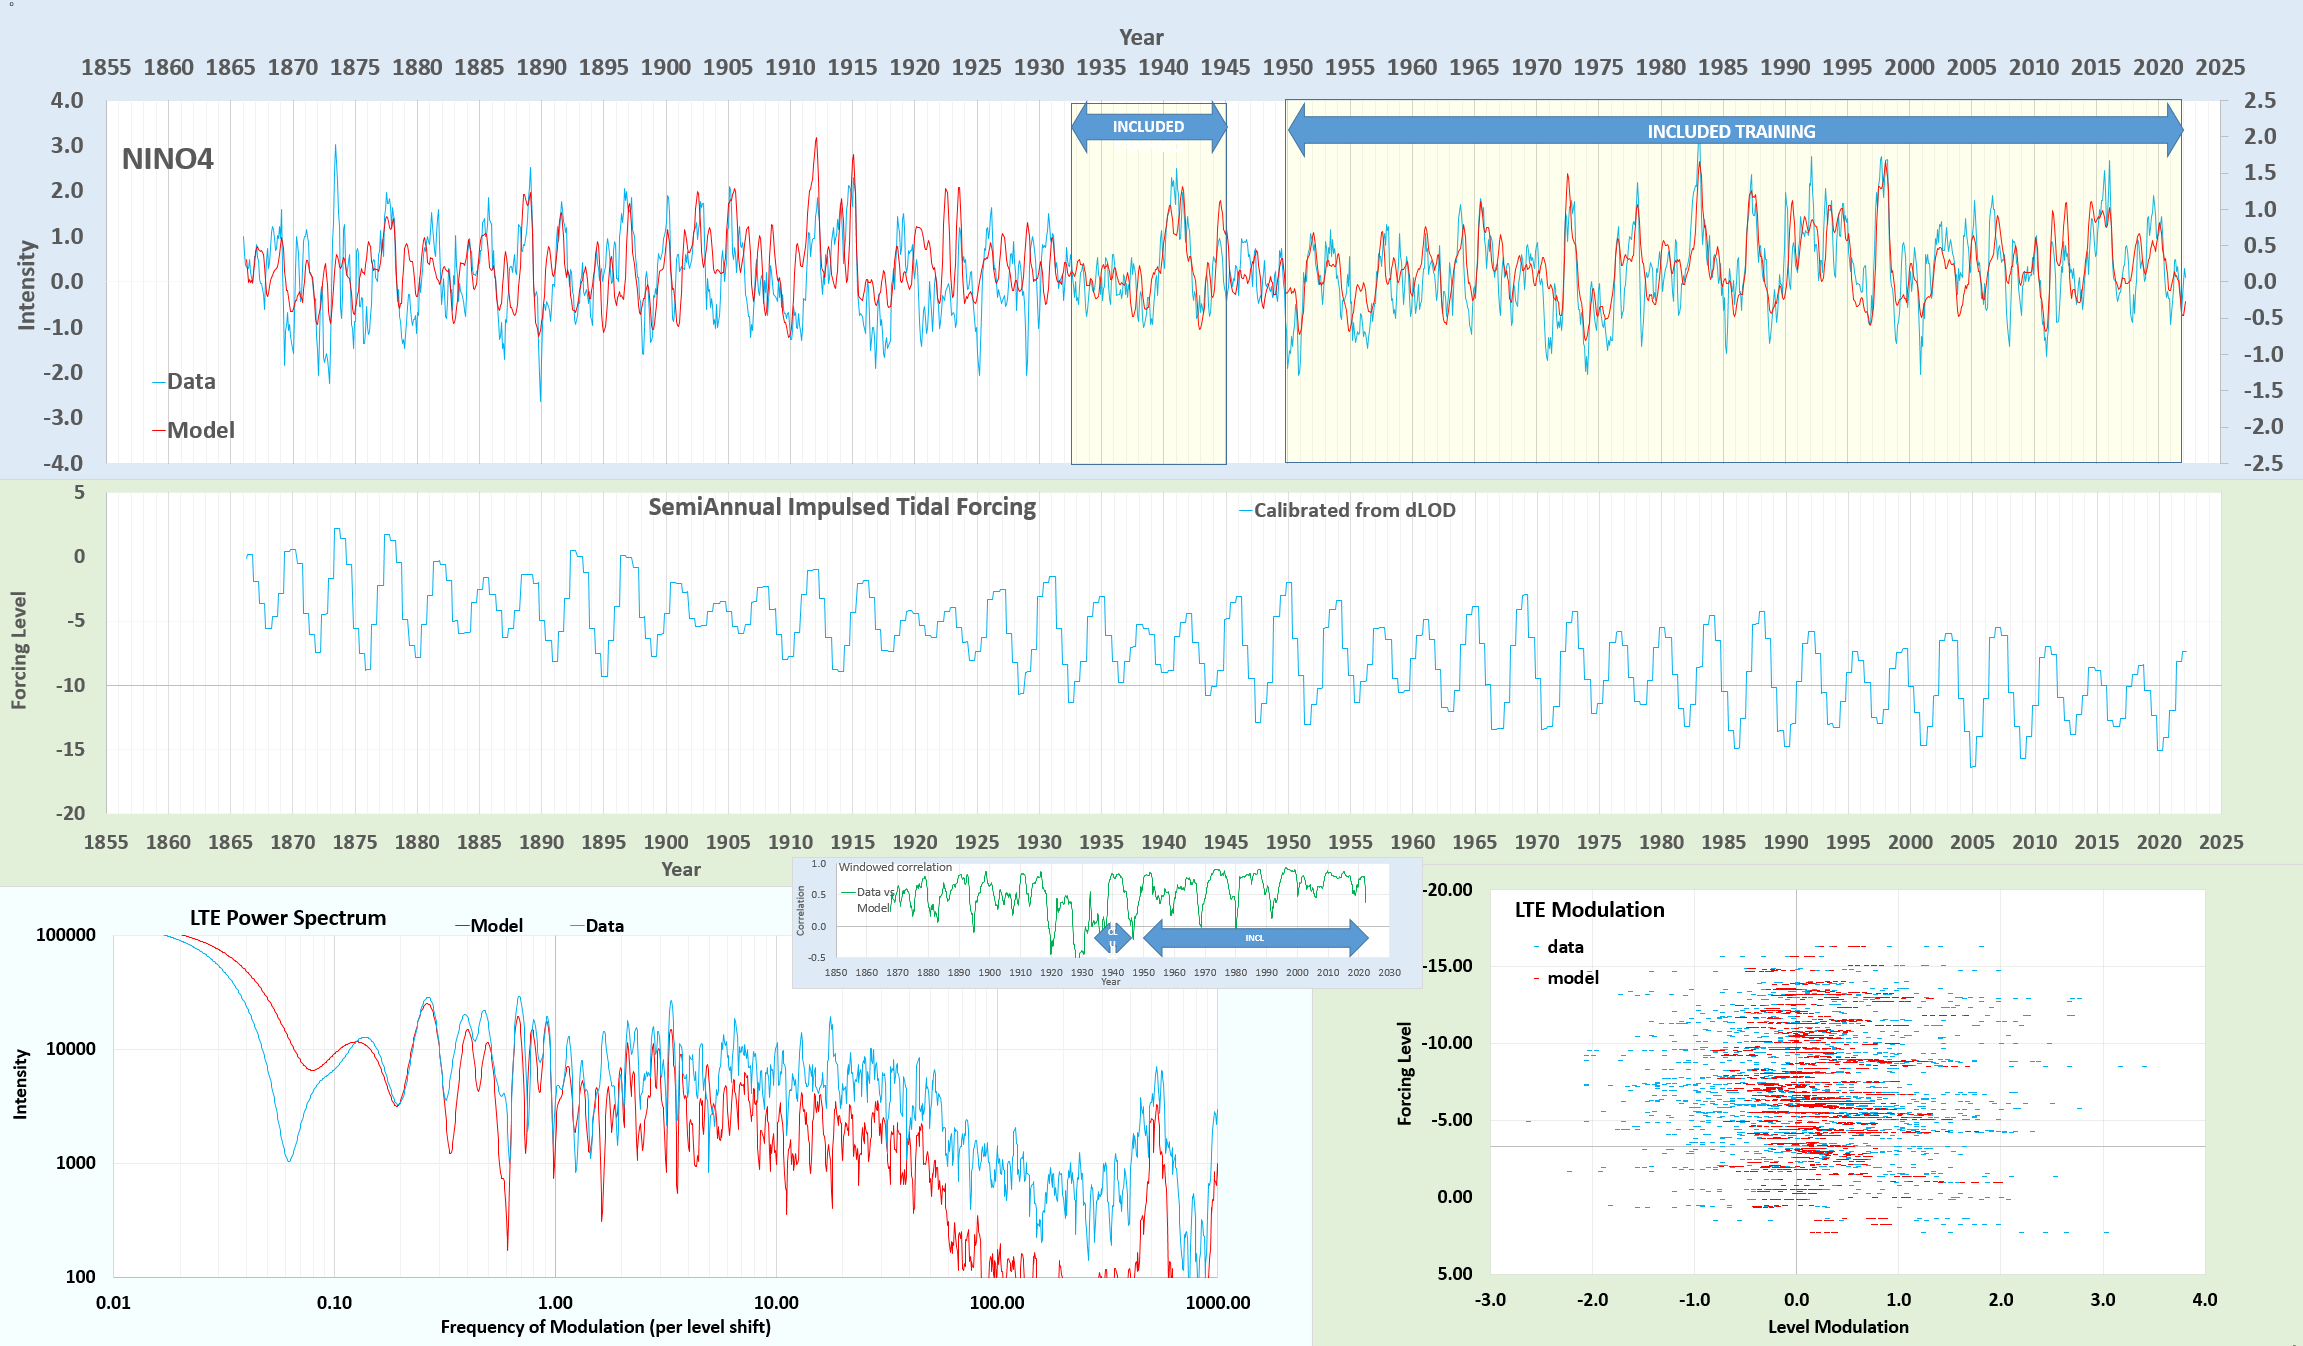Select the LTE Power Spectrum title
The height and width of the screenshot is (1346, 2303).
[288, 918]
